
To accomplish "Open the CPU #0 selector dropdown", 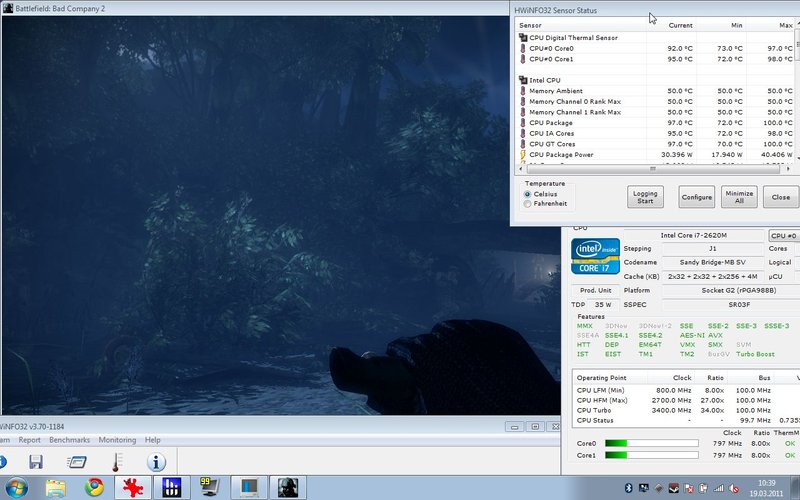I will tap(784, 236).
